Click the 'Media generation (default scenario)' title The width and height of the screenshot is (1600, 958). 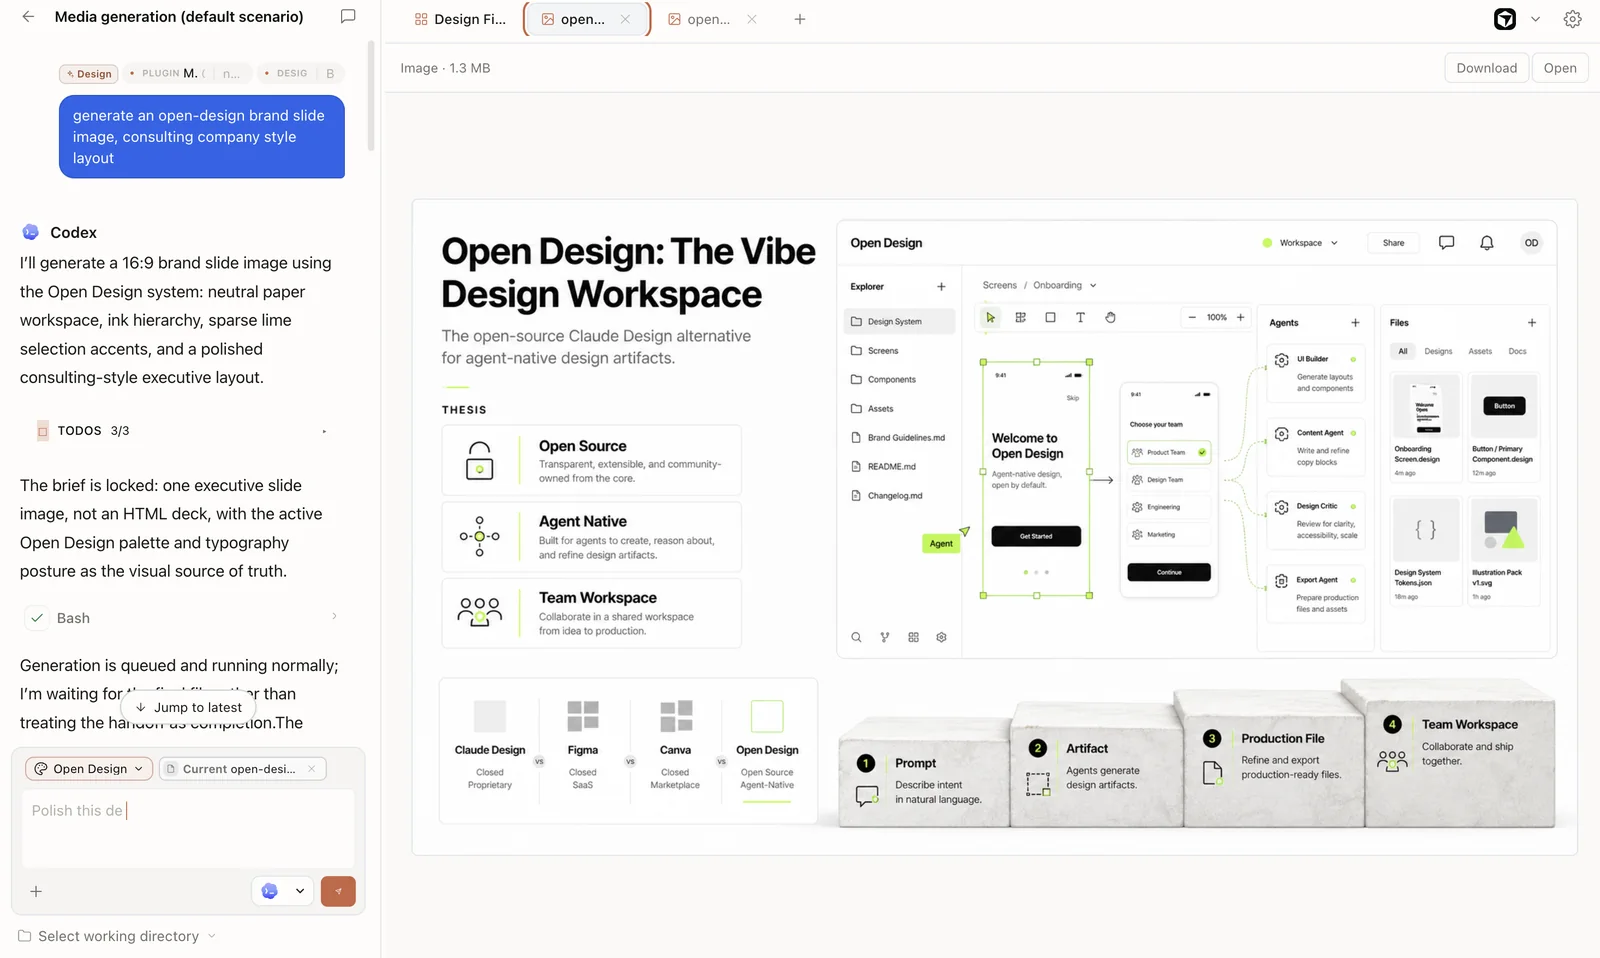tap(179, 17)
